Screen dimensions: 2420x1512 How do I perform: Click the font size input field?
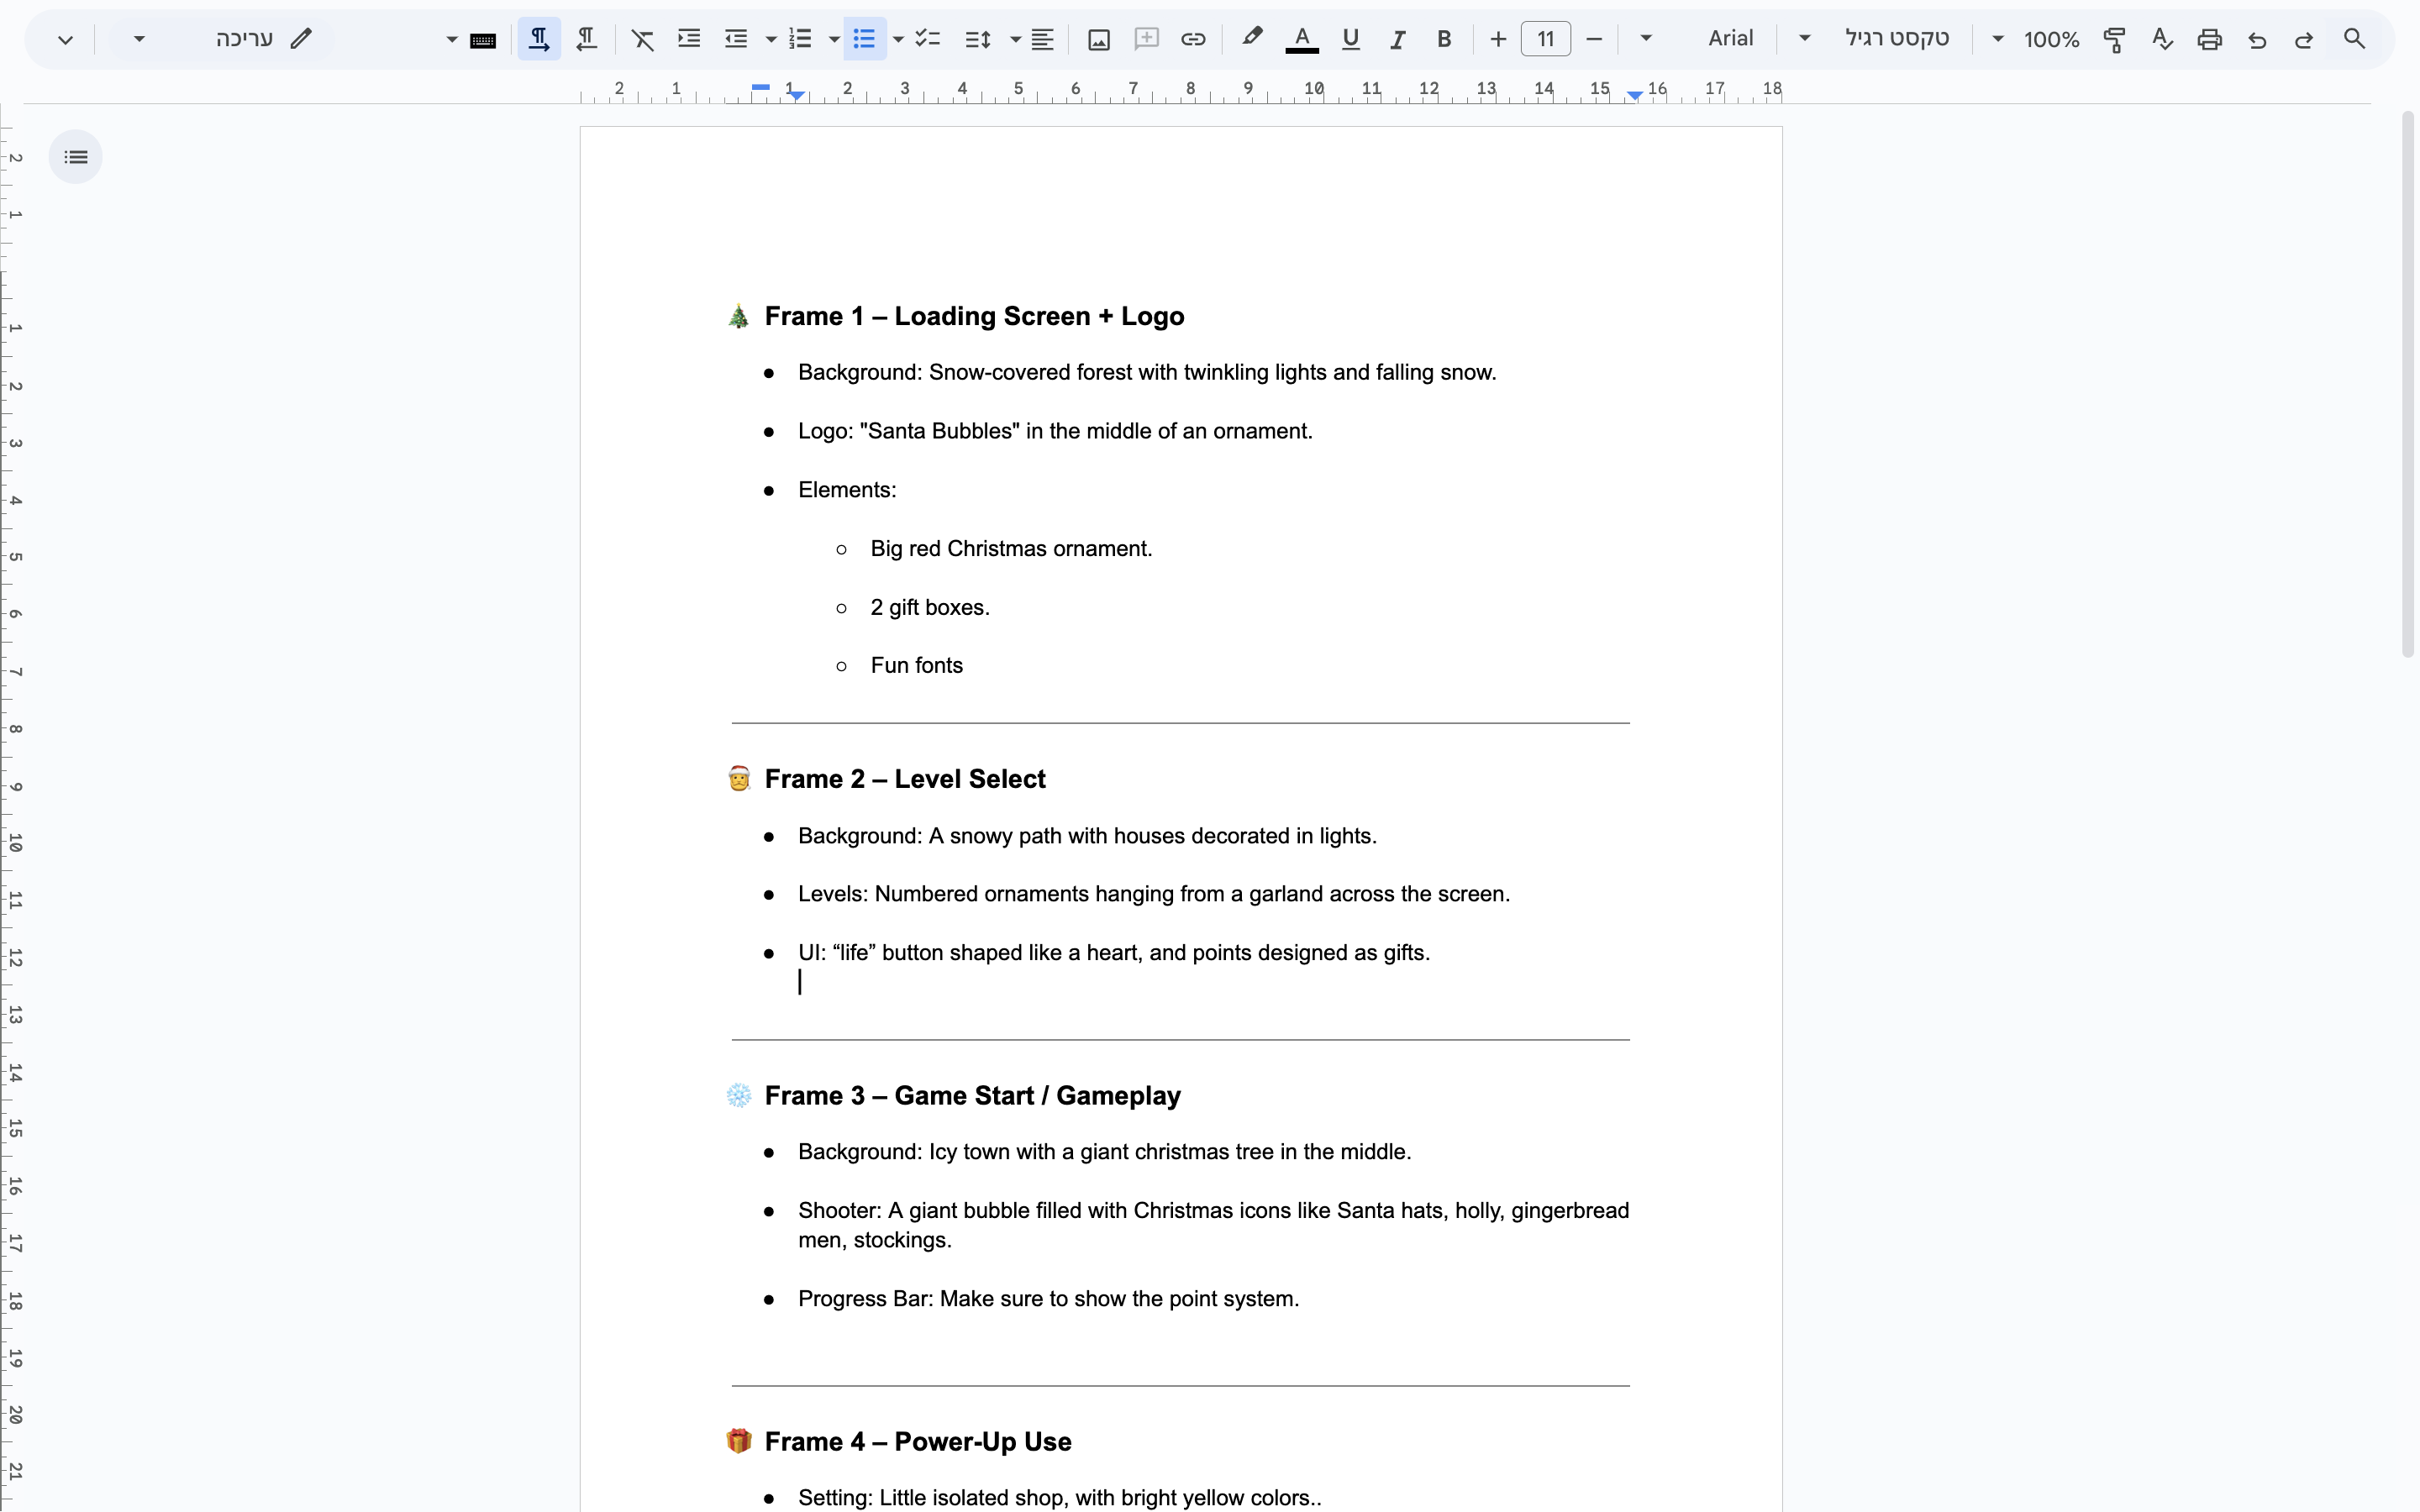pyautogui.click(x=1545, y=38)
